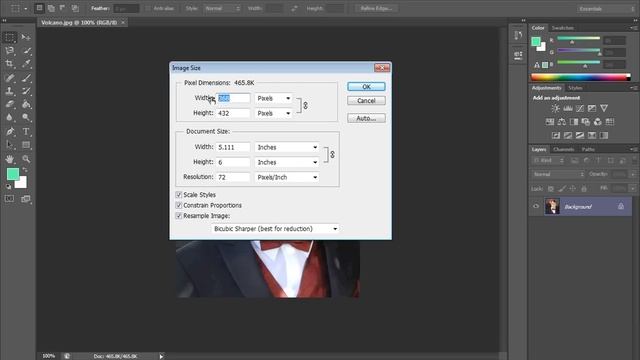Screen dimensions: 640x360
Task: Select the Adjustments tab
Action: click(547, 88)
